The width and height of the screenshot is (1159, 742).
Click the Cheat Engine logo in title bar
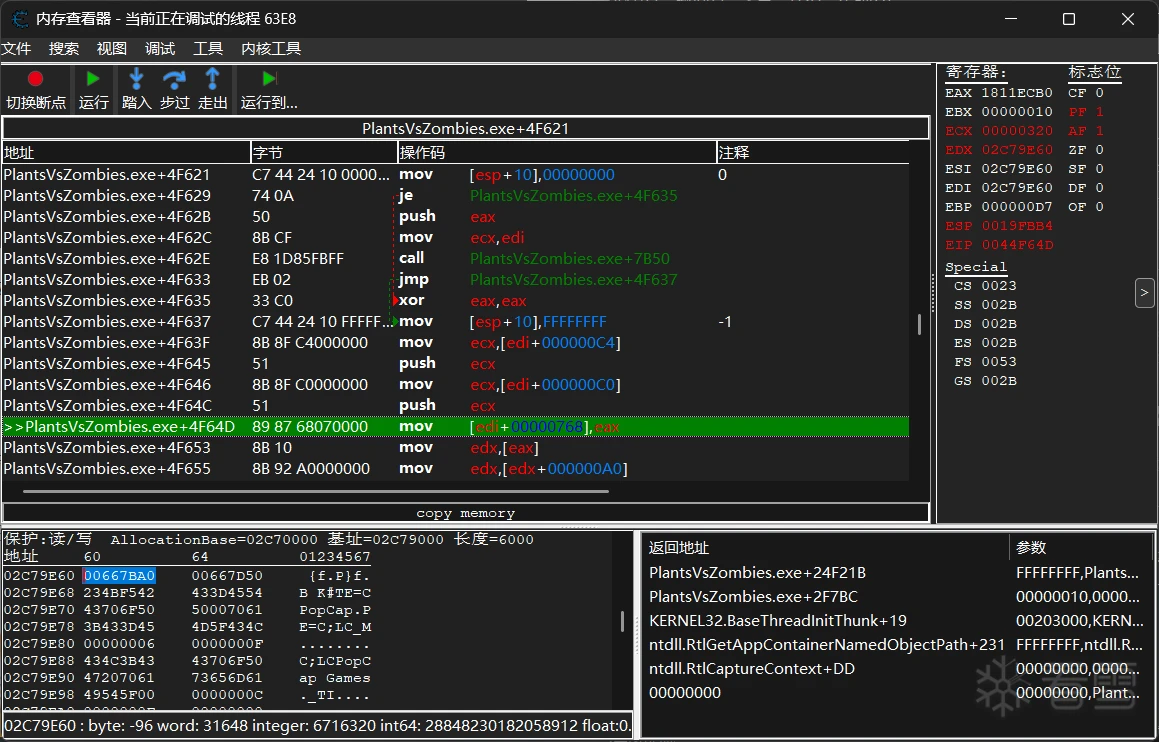[x=20, y=18]
